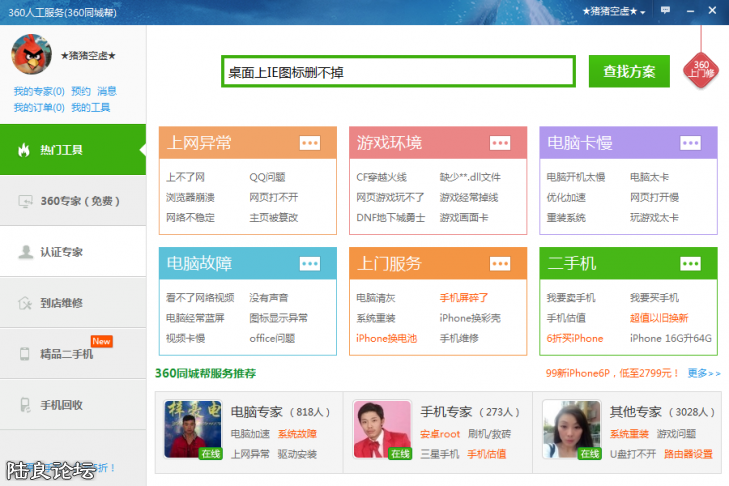Screen dimensions: 729x486
Task: Select 手机屏碎了 option
Action: tap(464, 298)
